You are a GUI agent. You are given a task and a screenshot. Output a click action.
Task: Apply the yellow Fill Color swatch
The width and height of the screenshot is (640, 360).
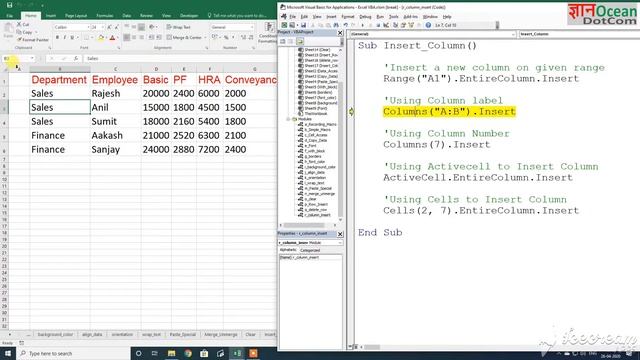101,38
